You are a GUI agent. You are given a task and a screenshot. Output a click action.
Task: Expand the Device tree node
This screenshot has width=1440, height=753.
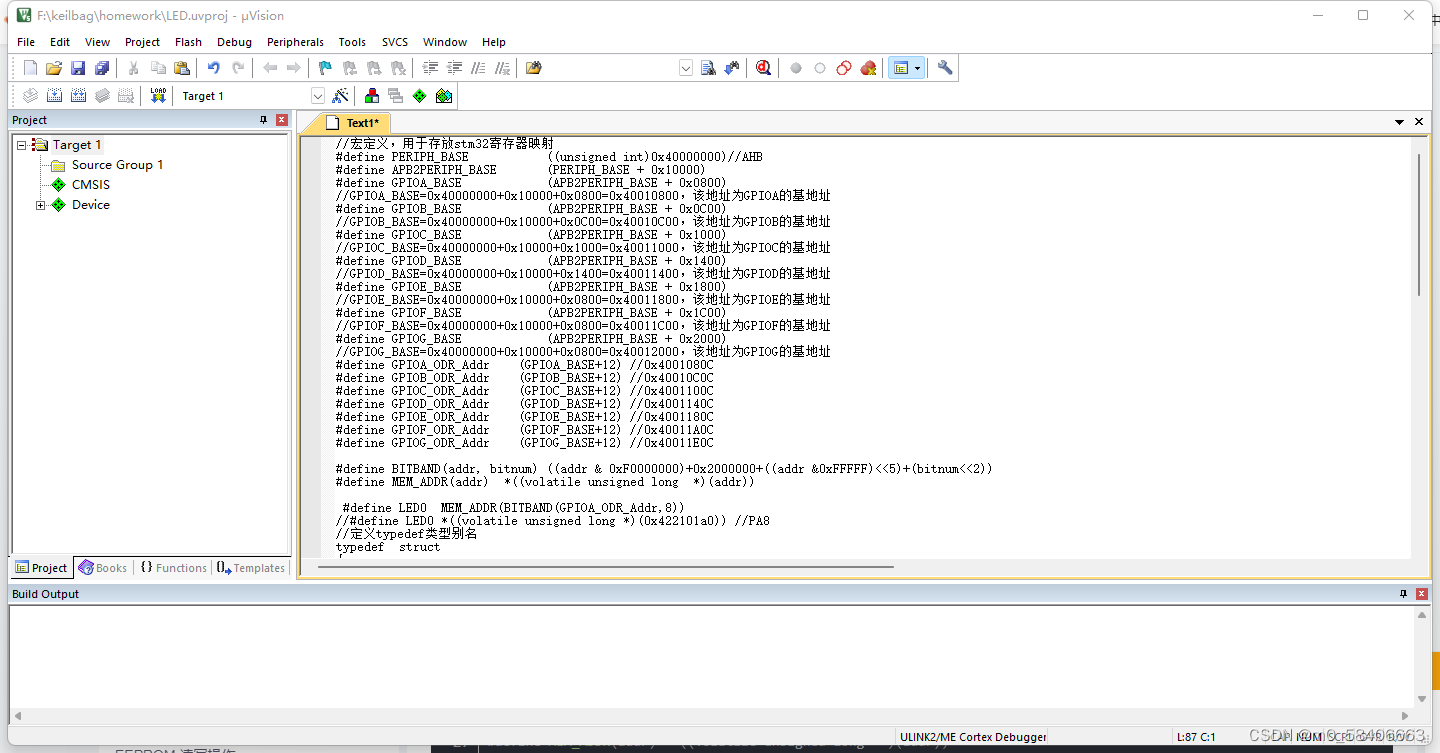click(41, 205)
